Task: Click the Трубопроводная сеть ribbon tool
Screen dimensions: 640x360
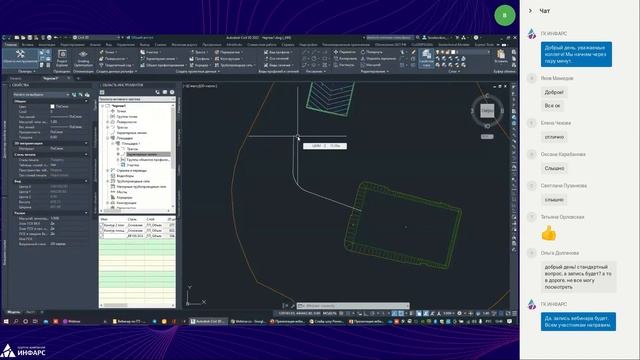Action: pyautogui.click(x=235, y=65)
